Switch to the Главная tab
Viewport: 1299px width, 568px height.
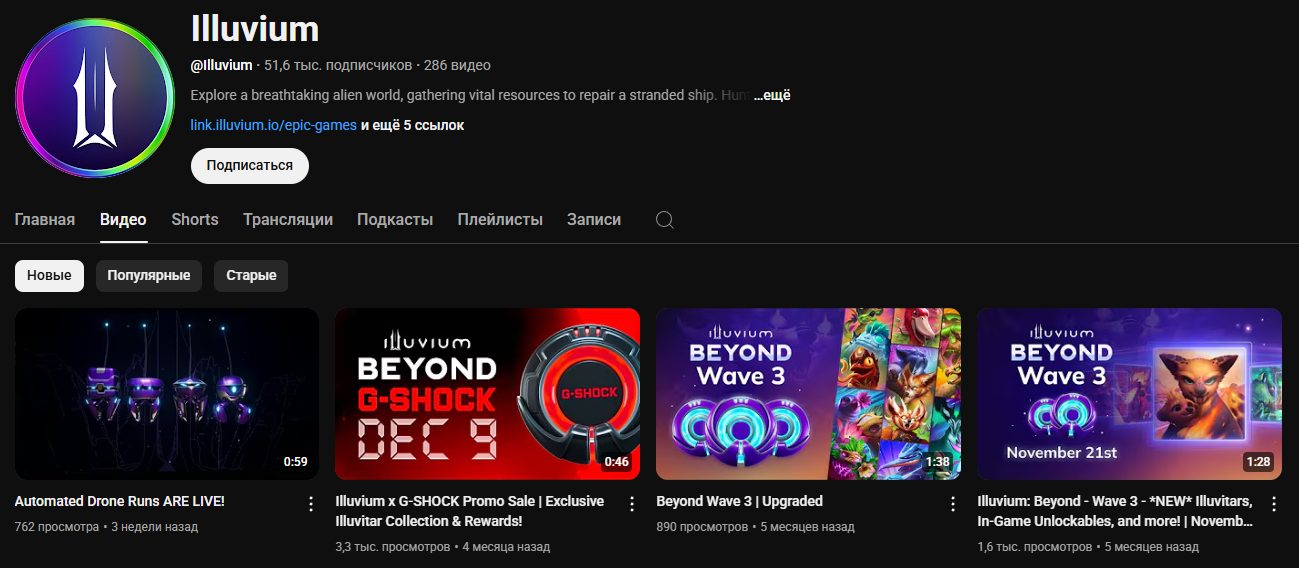pyautogui.click(x=45, y=220)
